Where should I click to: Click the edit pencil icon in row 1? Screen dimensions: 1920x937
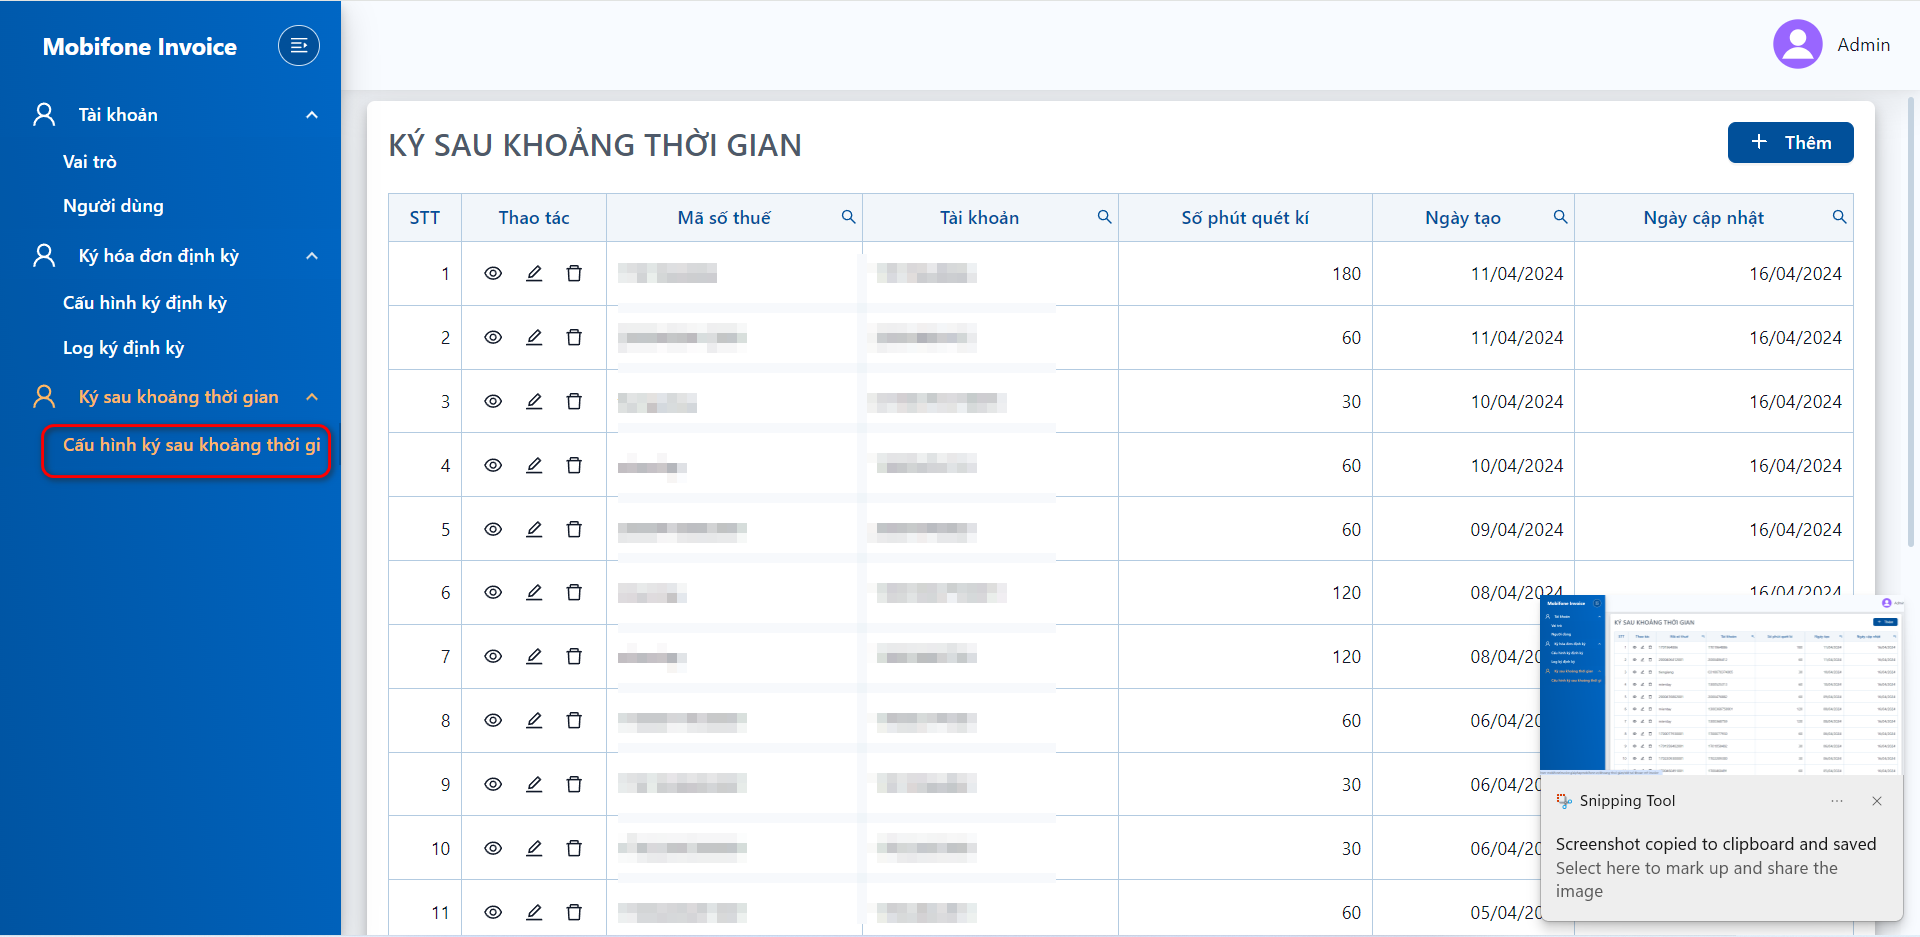point(534,273)
